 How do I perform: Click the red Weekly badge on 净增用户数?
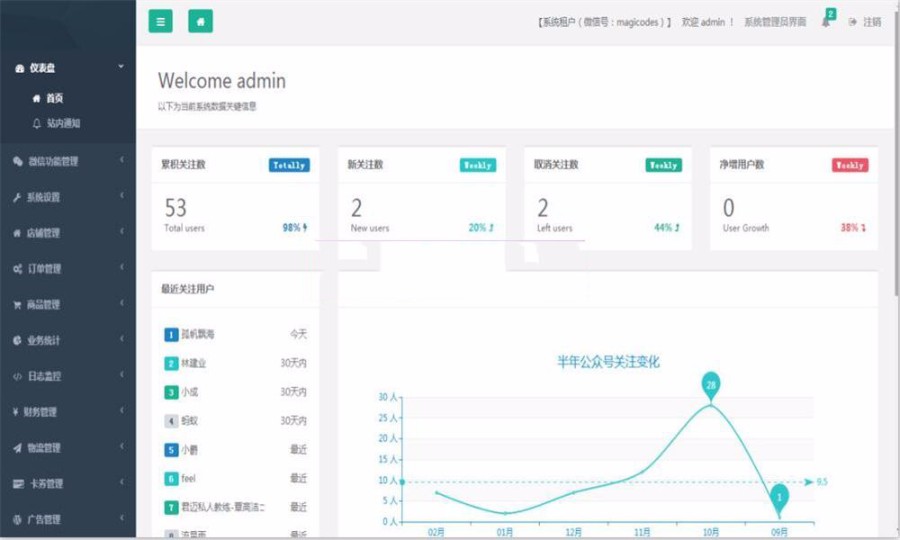pyautogui.click(x=850, y=165)
